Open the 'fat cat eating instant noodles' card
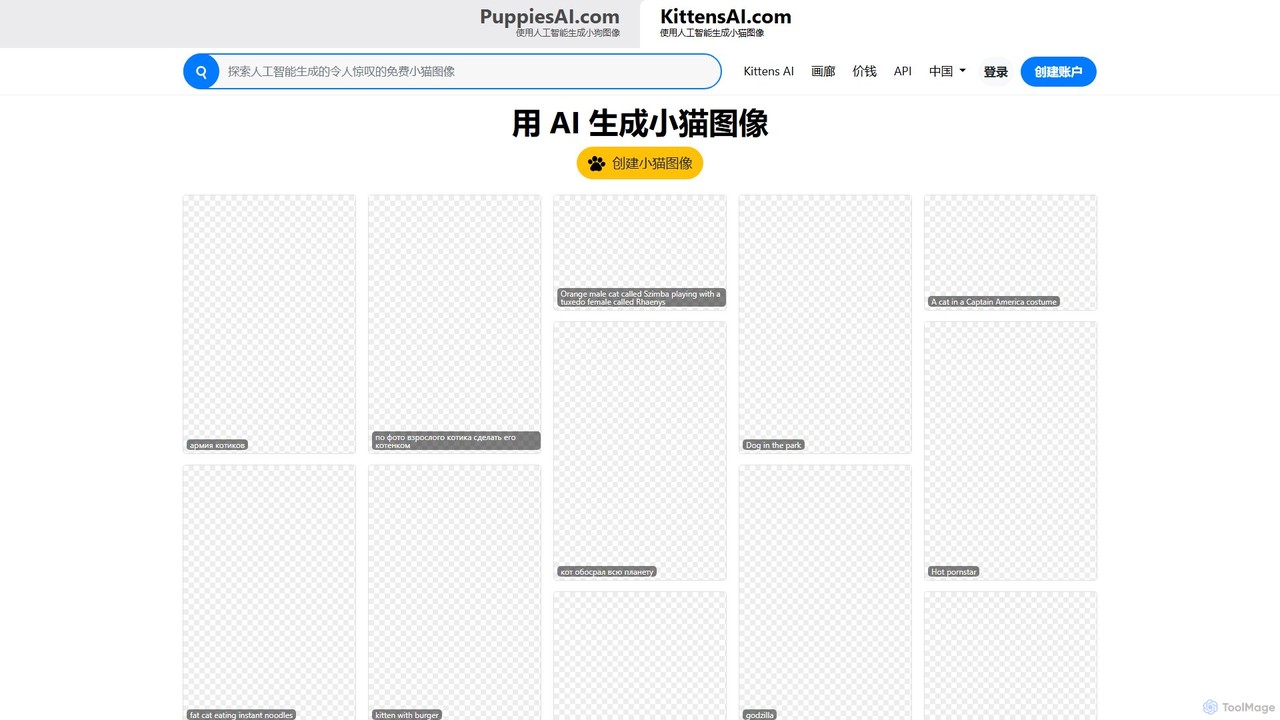1280x720 pixels. (269, 593)
